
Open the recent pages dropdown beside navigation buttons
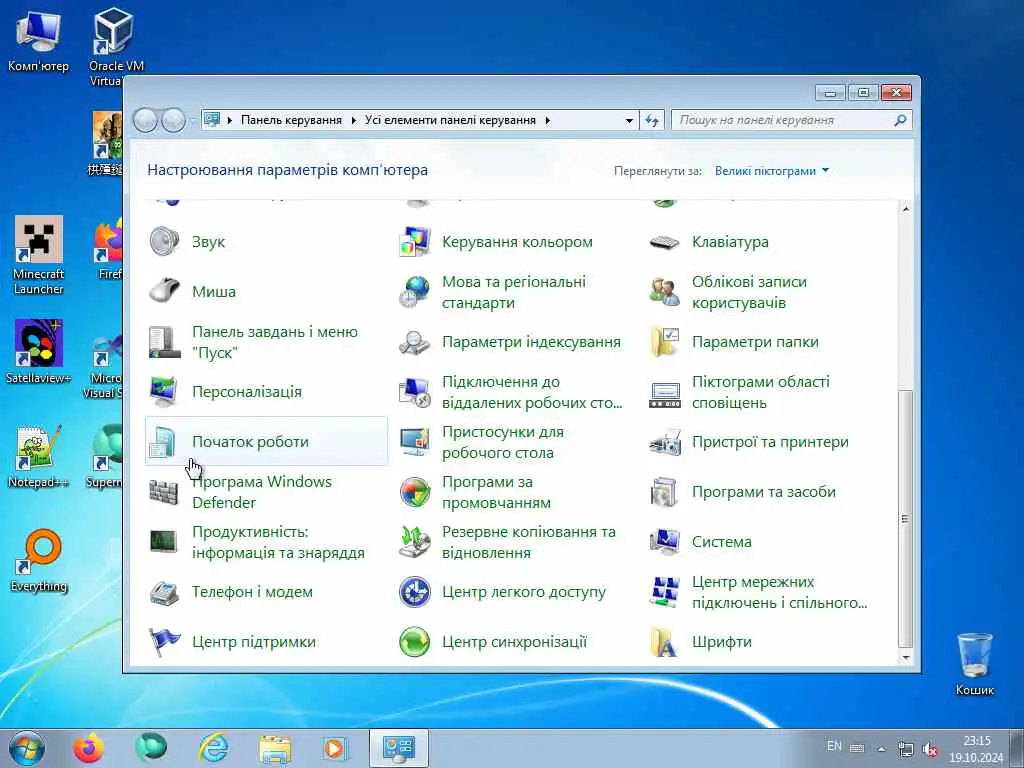coord(193,120)
